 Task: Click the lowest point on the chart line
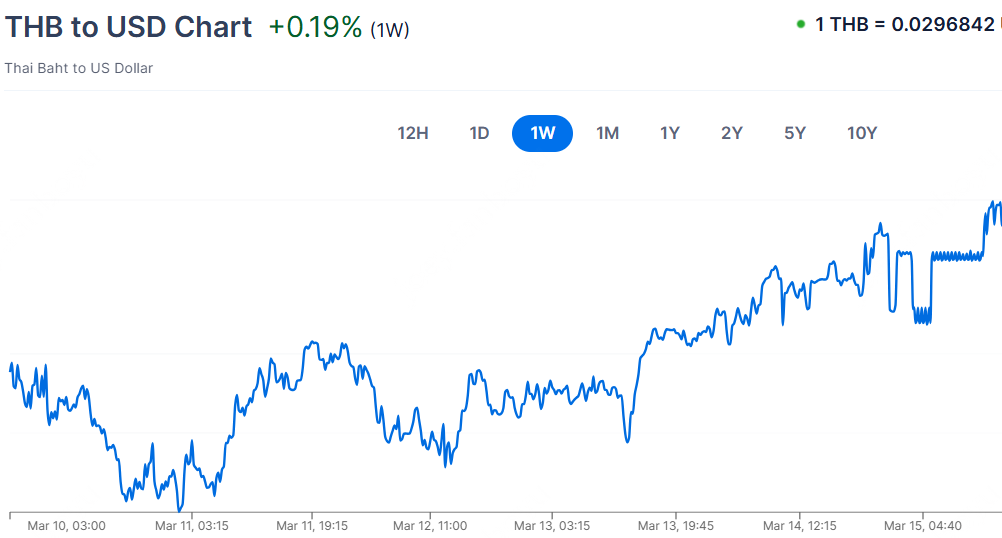click(181, 510)
